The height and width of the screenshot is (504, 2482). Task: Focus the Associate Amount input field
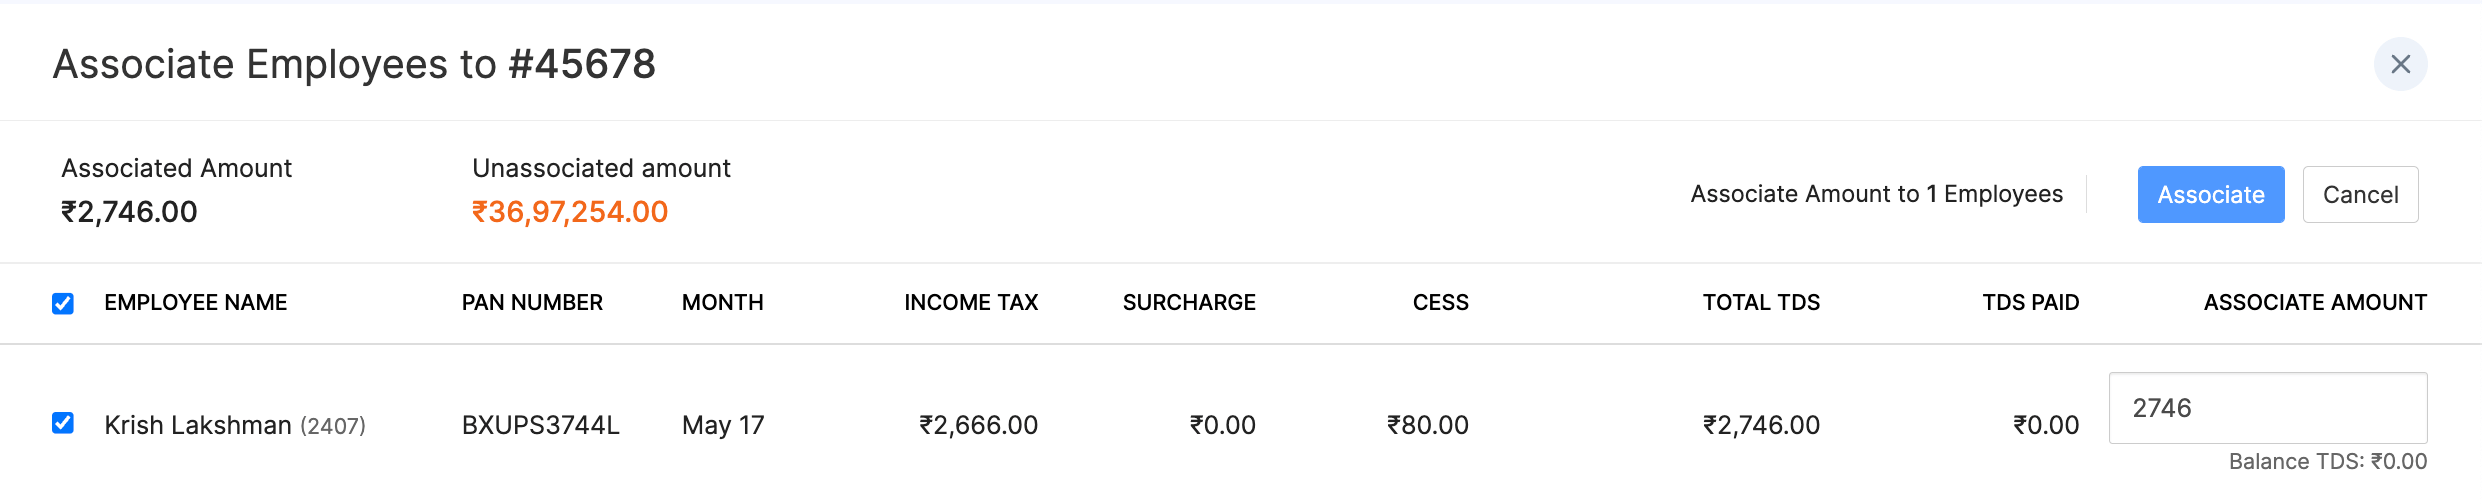point(2267,408)
